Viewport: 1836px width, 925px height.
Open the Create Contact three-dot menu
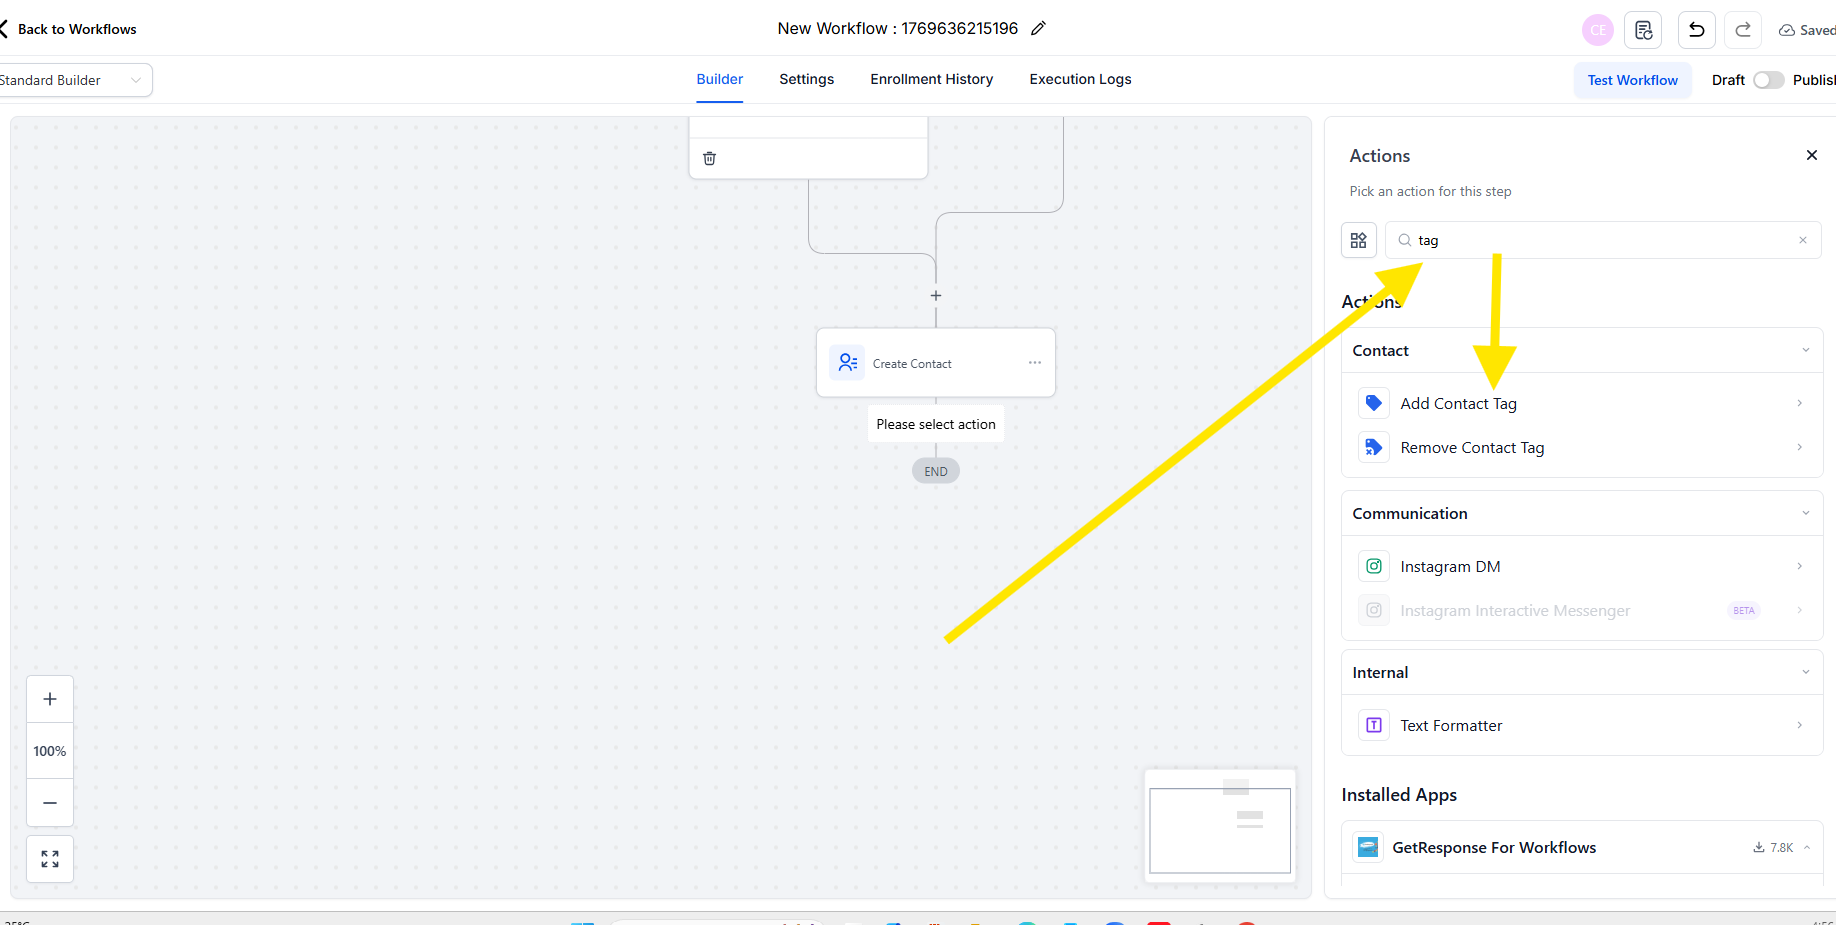pyautogui.click(x=1035, y=363)
